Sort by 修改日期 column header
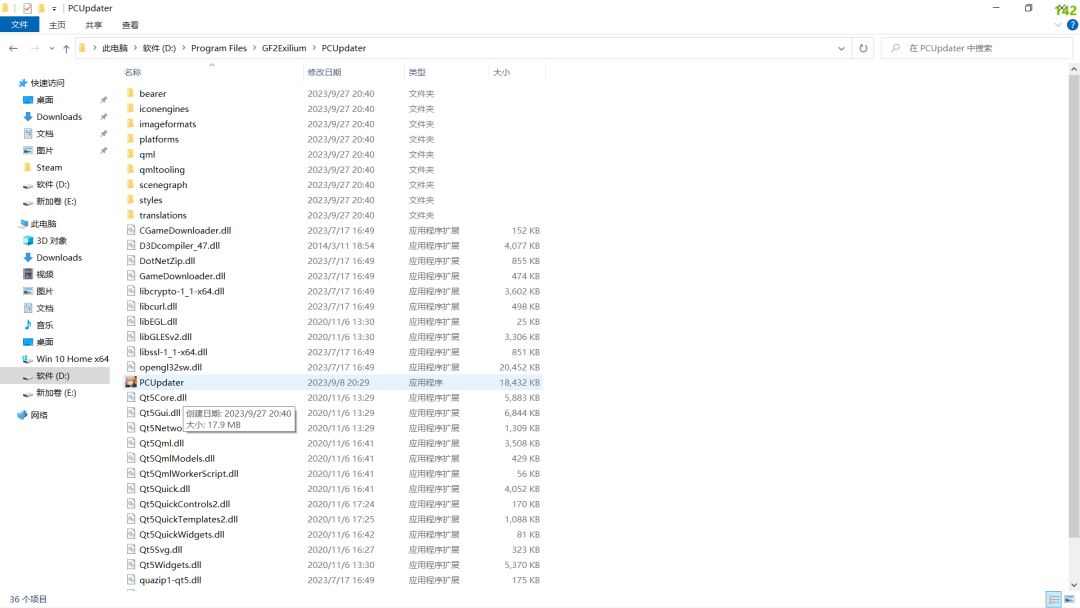 coord(324,72)
